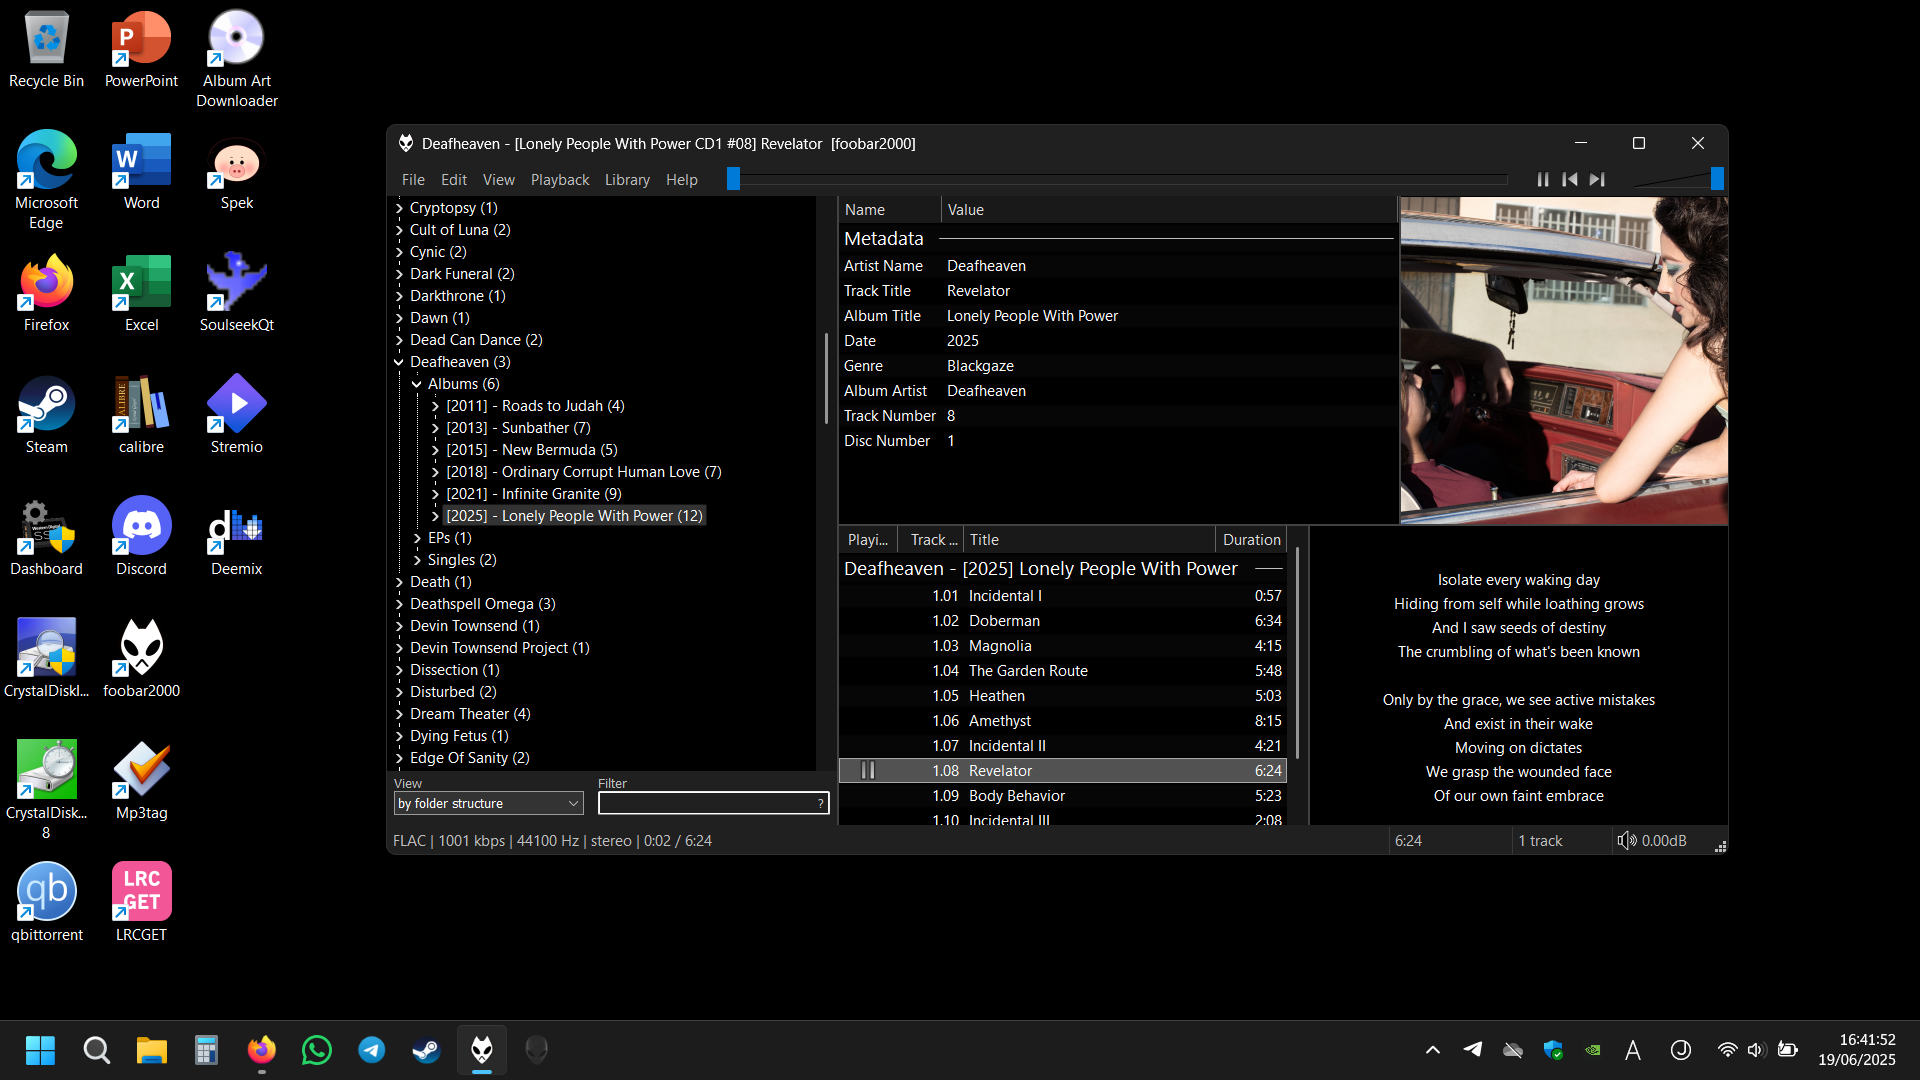The height and width of the screenshot is (1080, 1920).
Task: Click the Name column header in properties
Action: coord(889,210)
